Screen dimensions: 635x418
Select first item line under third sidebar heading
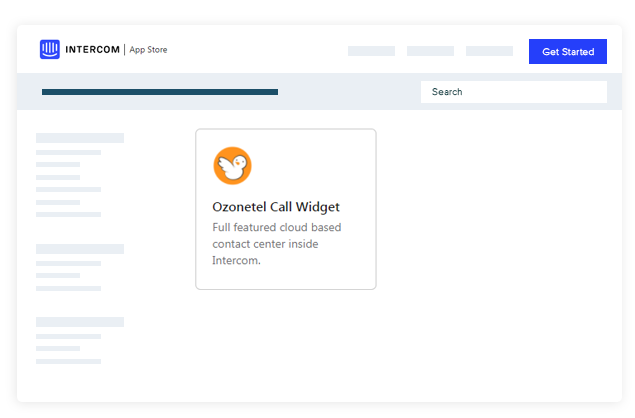(x=68, y=337)
